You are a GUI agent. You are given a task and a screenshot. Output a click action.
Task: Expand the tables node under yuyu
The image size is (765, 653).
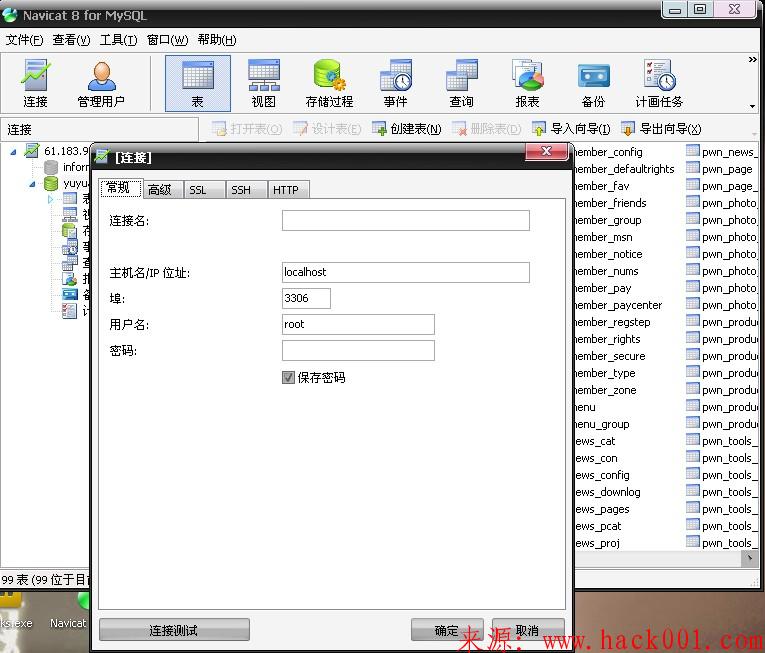pyautogui.click(x=50, y=199)
